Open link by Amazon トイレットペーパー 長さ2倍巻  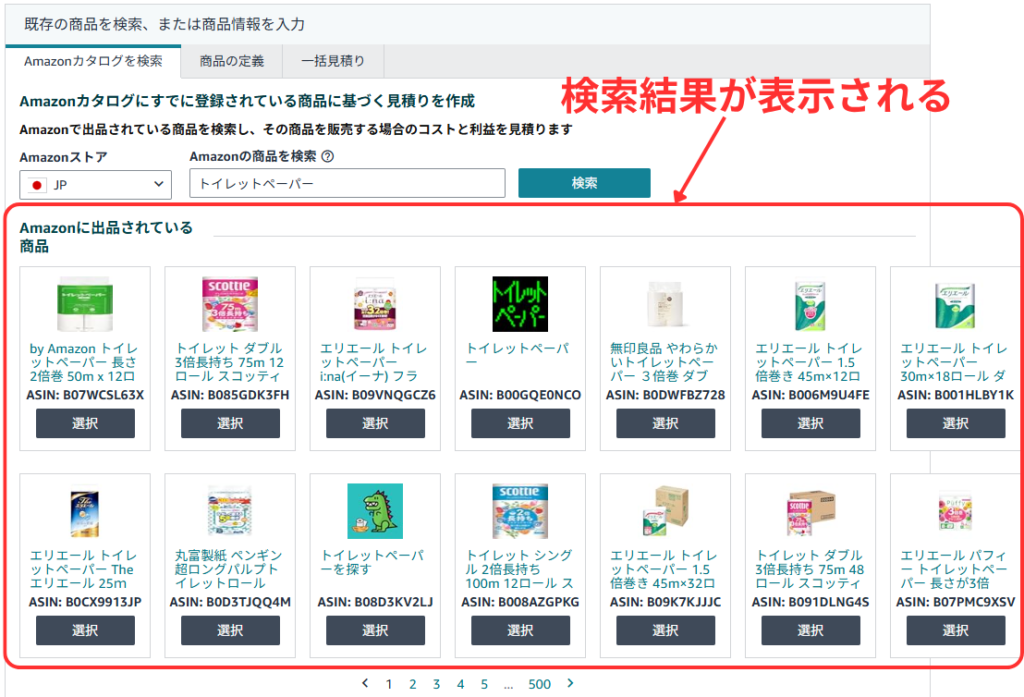(84, 363)
